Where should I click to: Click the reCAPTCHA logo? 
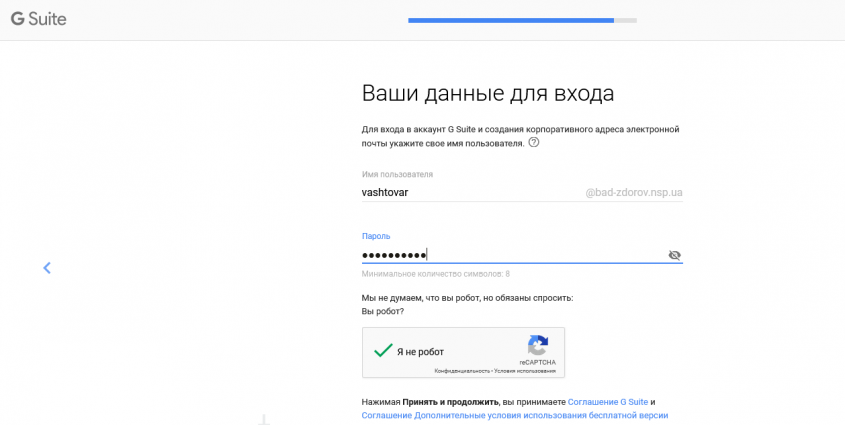coord(538,346)
